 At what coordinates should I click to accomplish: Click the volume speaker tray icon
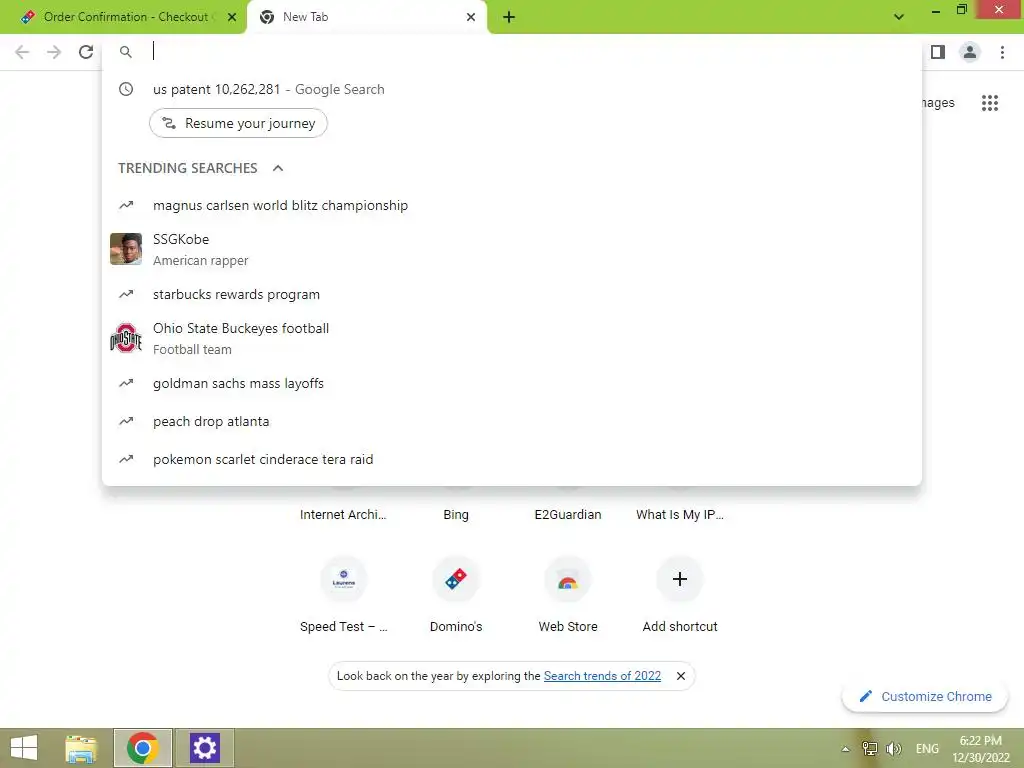(893, 748)
